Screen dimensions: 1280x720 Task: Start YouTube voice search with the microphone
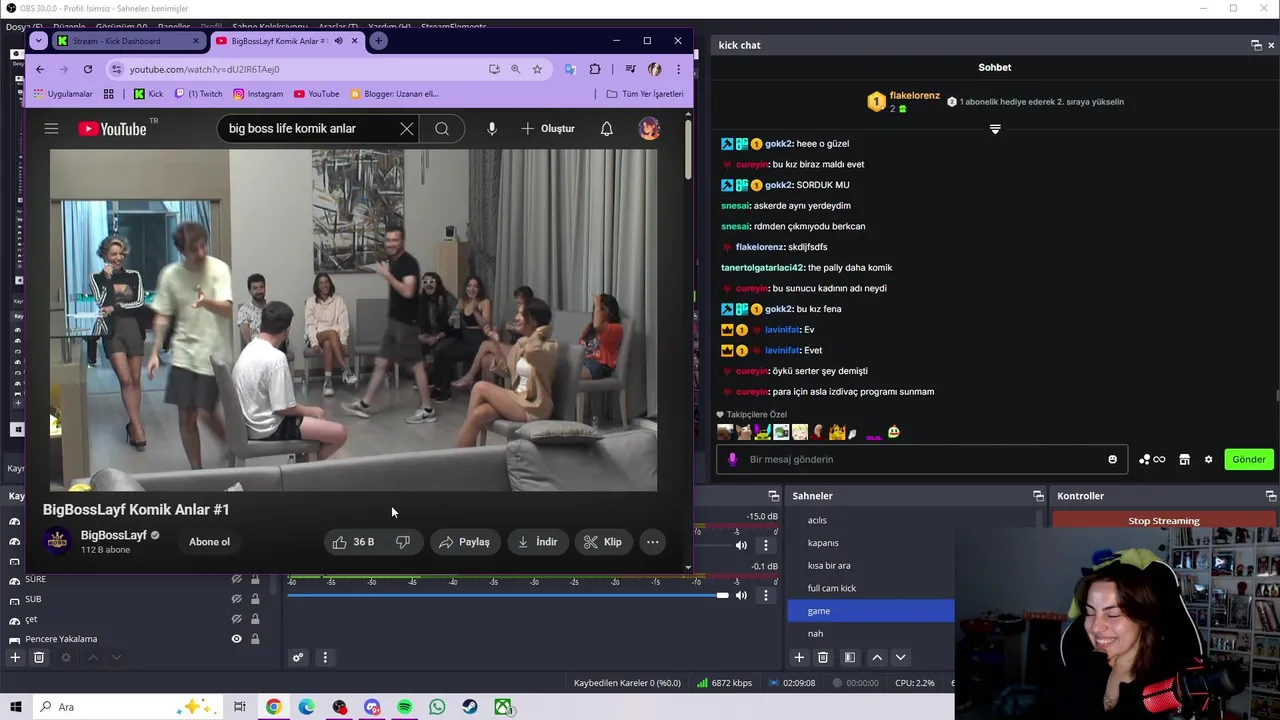[491, 128]
